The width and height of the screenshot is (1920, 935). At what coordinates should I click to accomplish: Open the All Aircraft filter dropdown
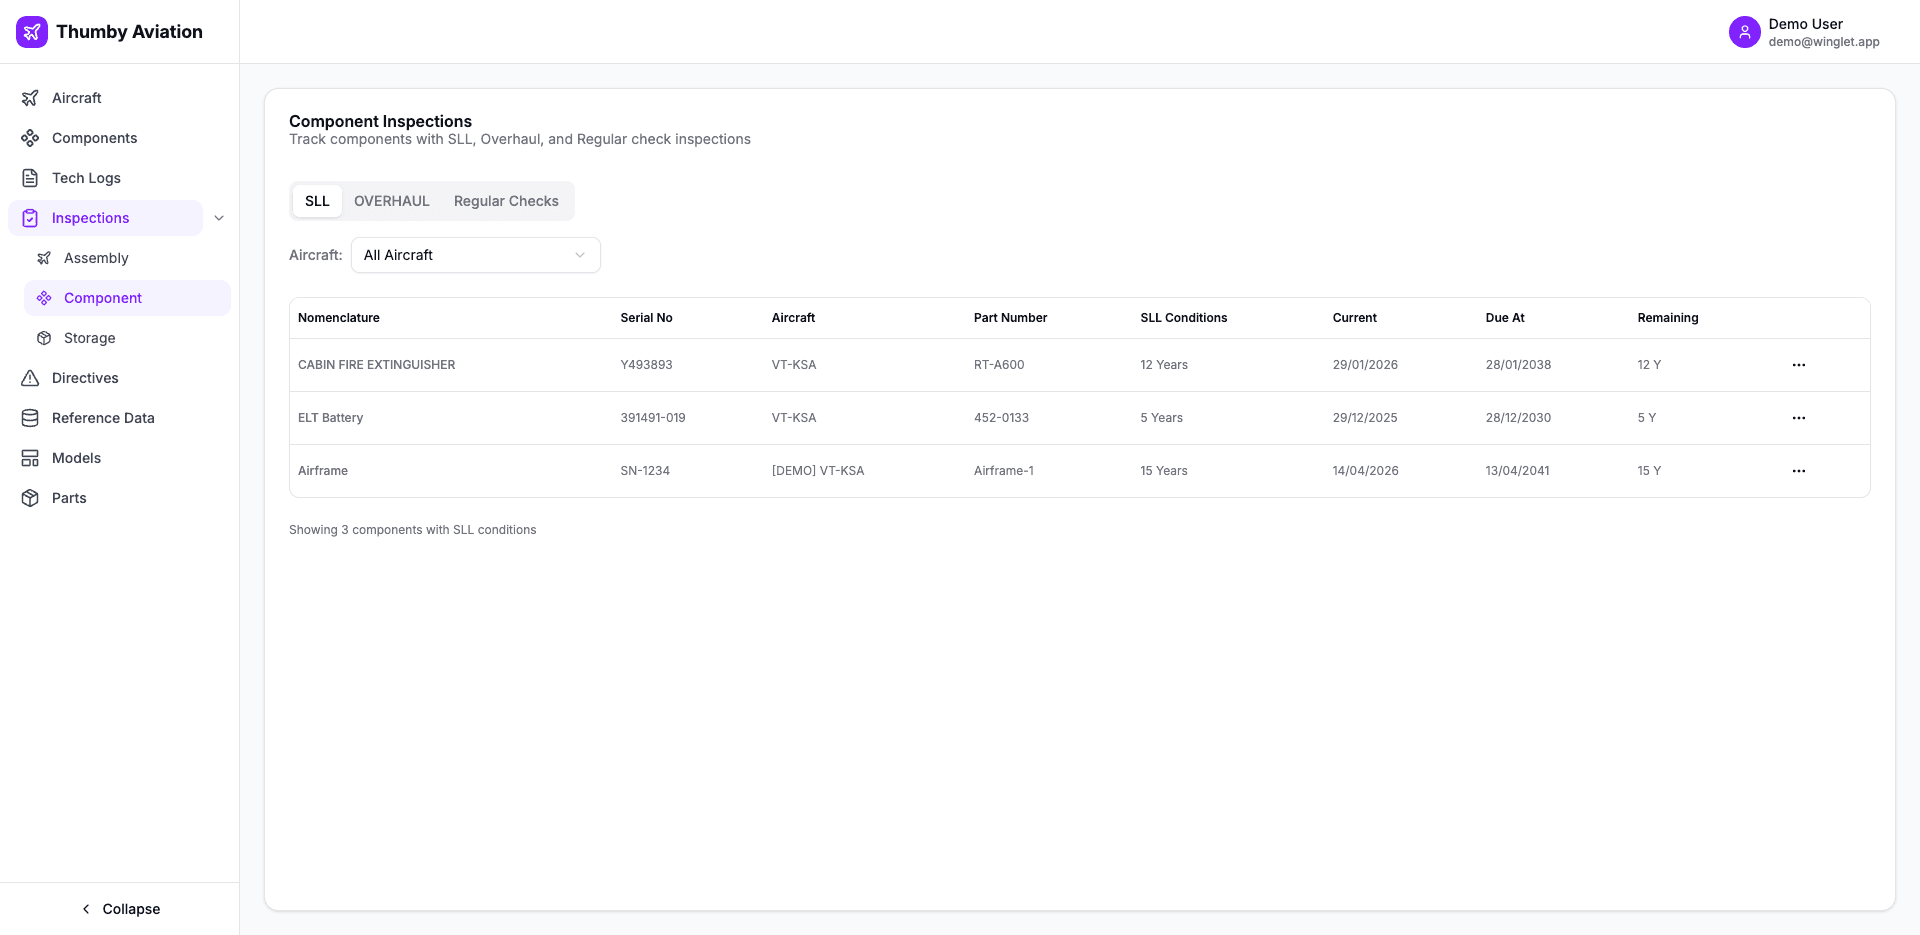point(475,255)
